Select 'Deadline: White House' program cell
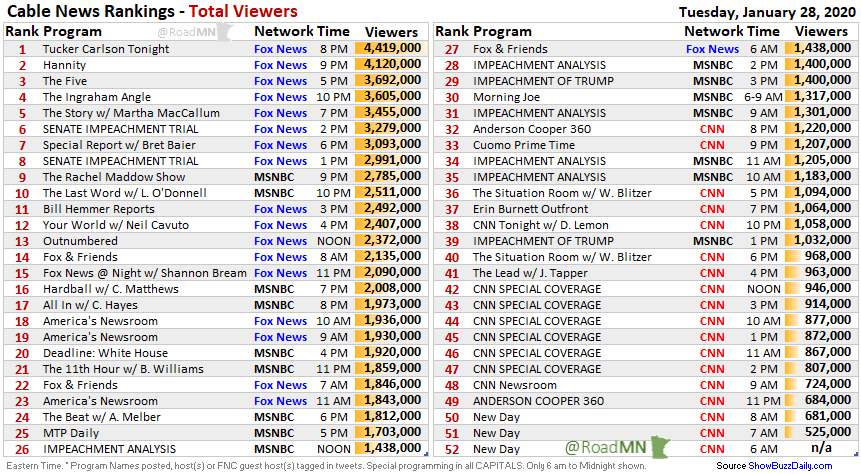Image resolution: width=861 pixels, height=474 pixels. coord(105,353)
